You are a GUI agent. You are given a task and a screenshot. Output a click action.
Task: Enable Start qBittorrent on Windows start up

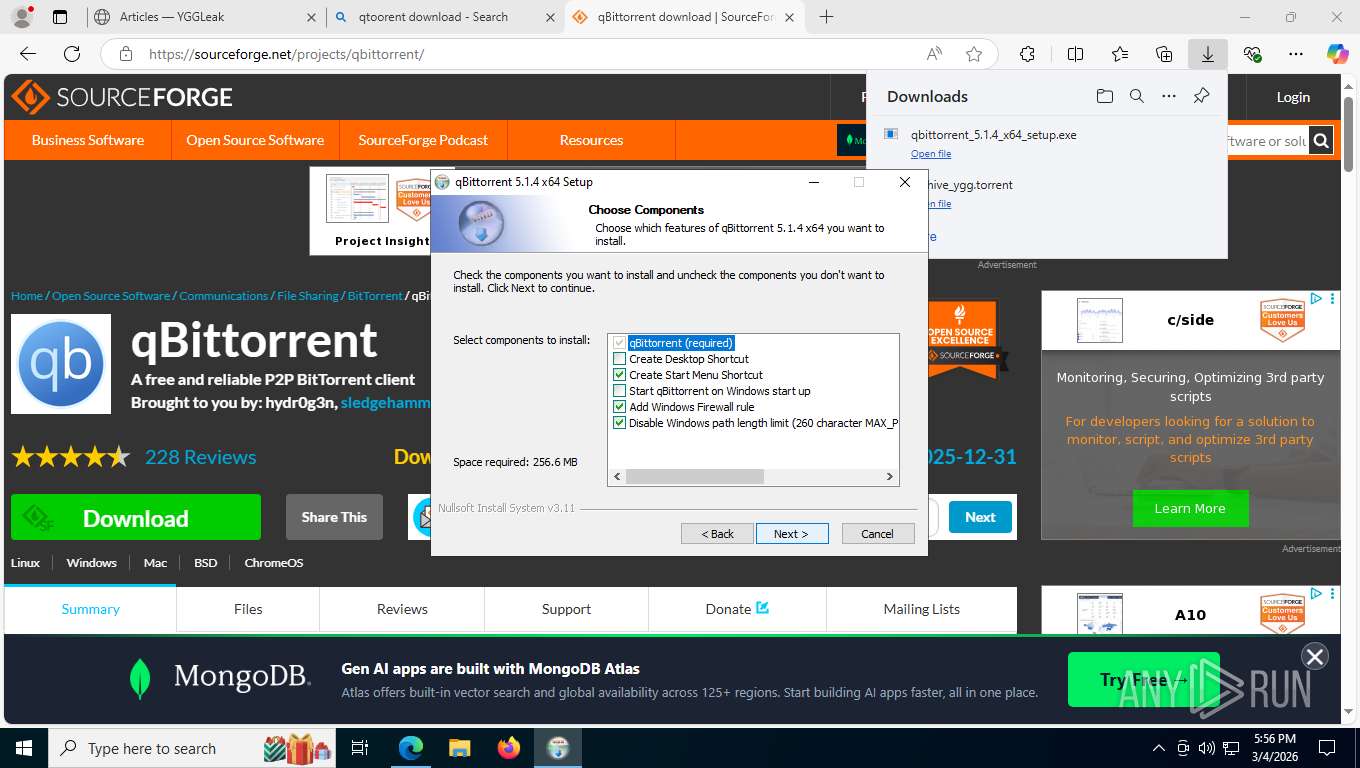620,391
